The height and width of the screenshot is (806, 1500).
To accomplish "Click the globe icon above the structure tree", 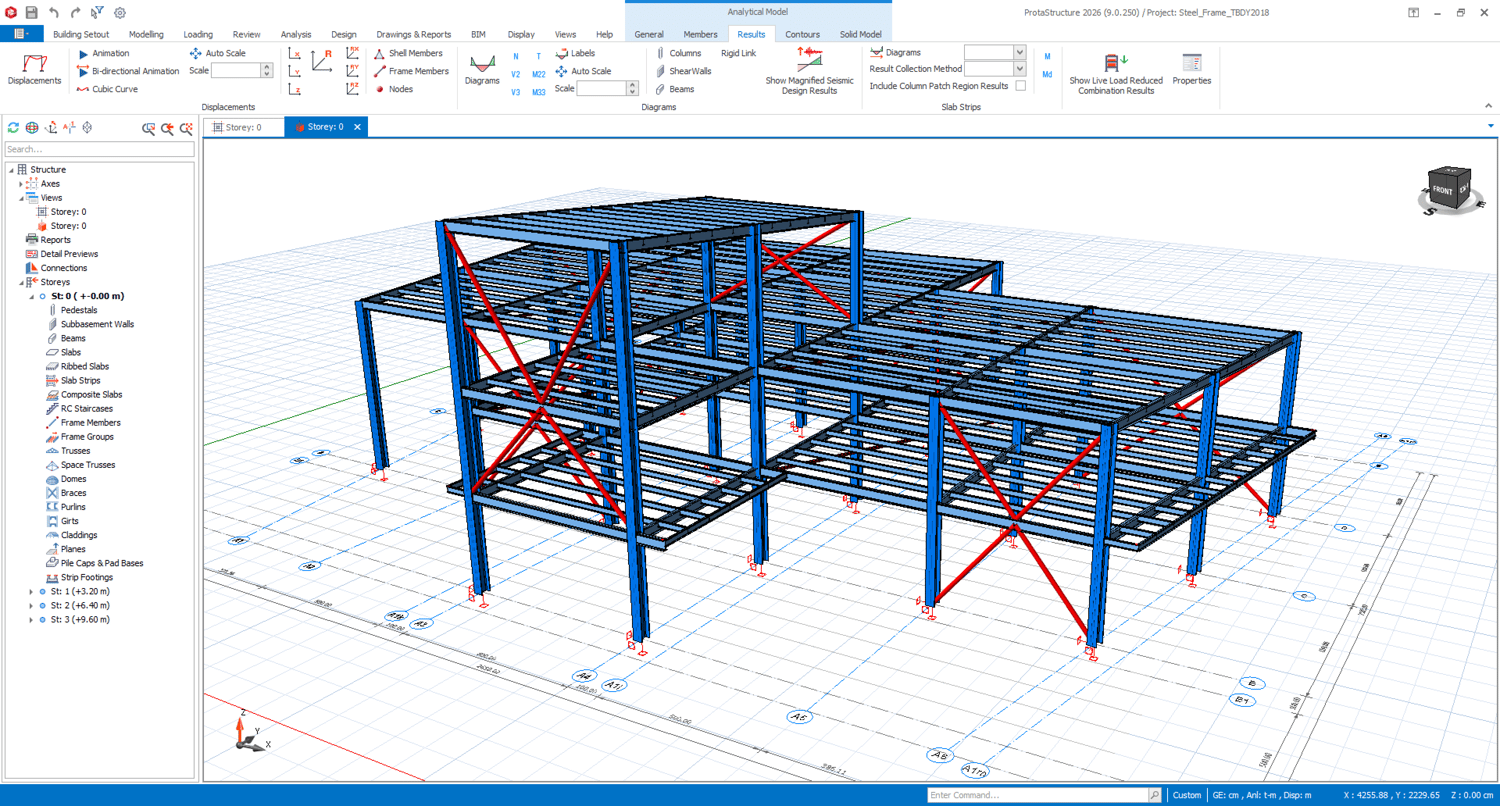I will point(32,128).
